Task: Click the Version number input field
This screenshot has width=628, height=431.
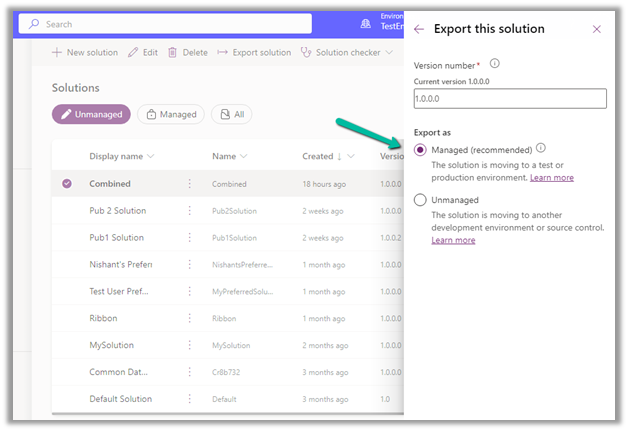Action: 510,98
